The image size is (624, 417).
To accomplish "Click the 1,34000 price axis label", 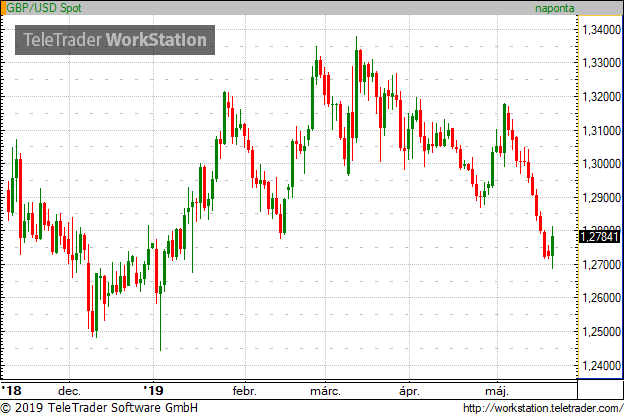I will 601,29.
